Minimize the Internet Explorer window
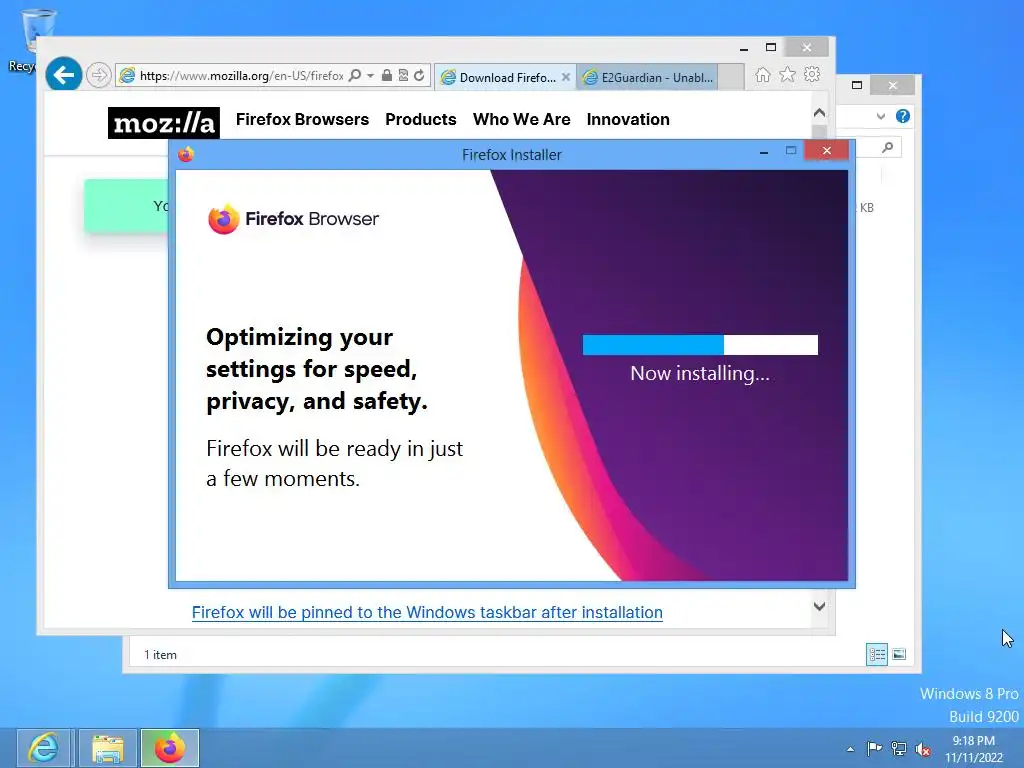1024x768 pixels. pyautogui.click(x=744, y=48)
